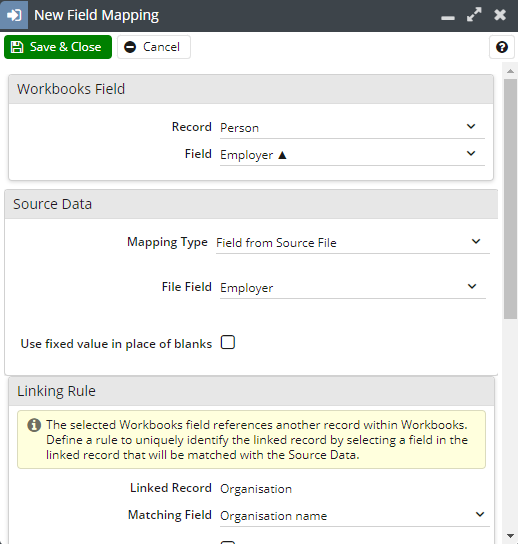Click the Workbooks Field section header
The height and width of the screenshot is (544, 518).
[x=251, y=89]
